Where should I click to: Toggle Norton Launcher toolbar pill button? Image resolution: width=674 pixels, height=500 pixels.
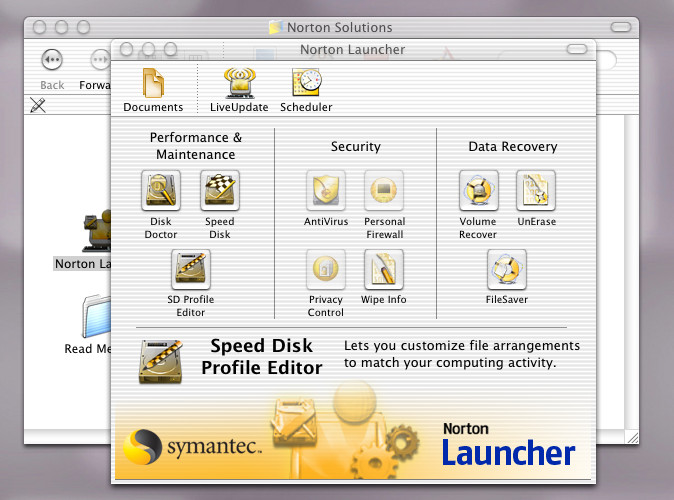(x=577, y=49)
